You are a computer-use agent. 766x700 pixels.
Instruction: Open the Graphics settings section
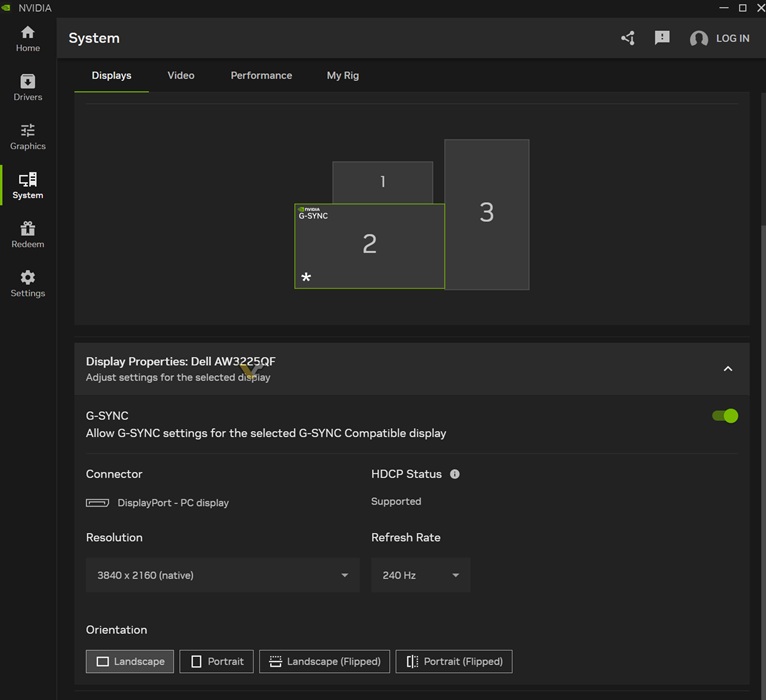coord(28,136)
